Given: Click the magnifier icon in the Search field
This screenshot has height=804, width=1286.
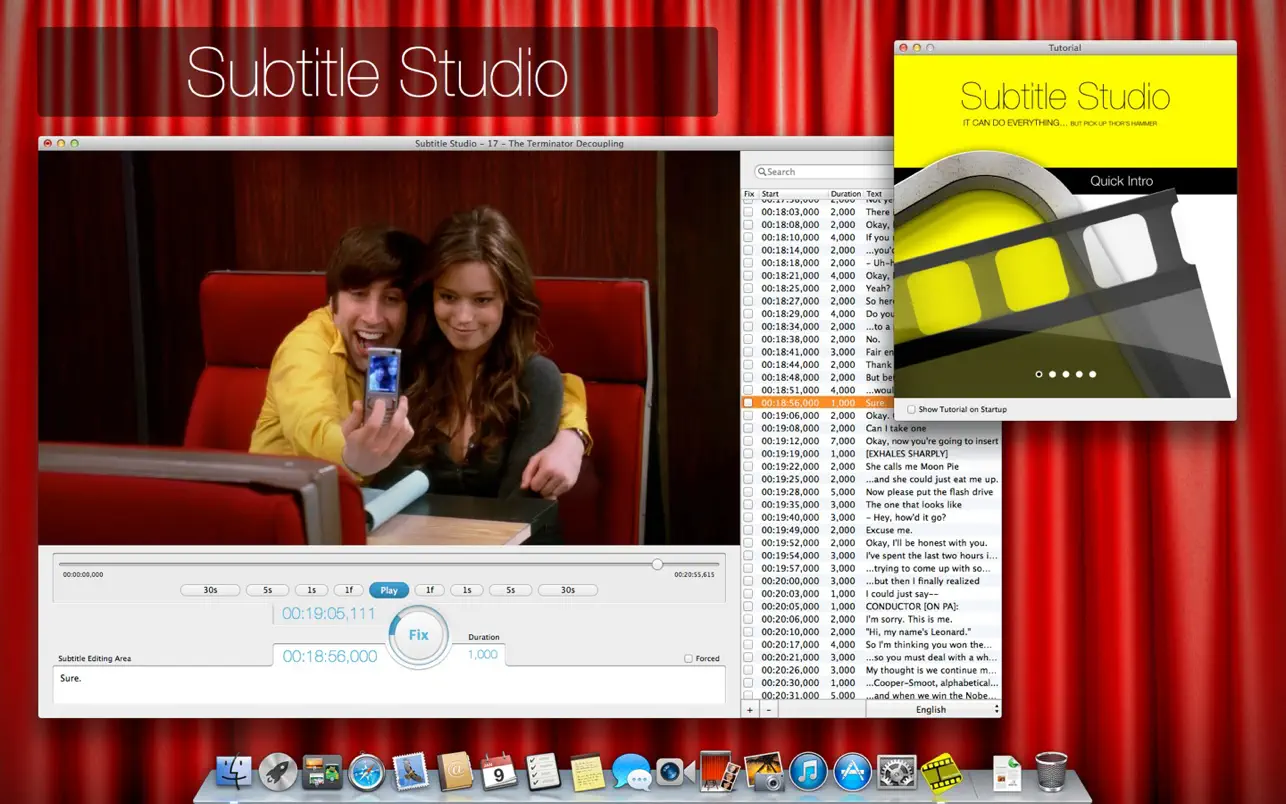Looking at the screenshot, I should tap(761, 172).
